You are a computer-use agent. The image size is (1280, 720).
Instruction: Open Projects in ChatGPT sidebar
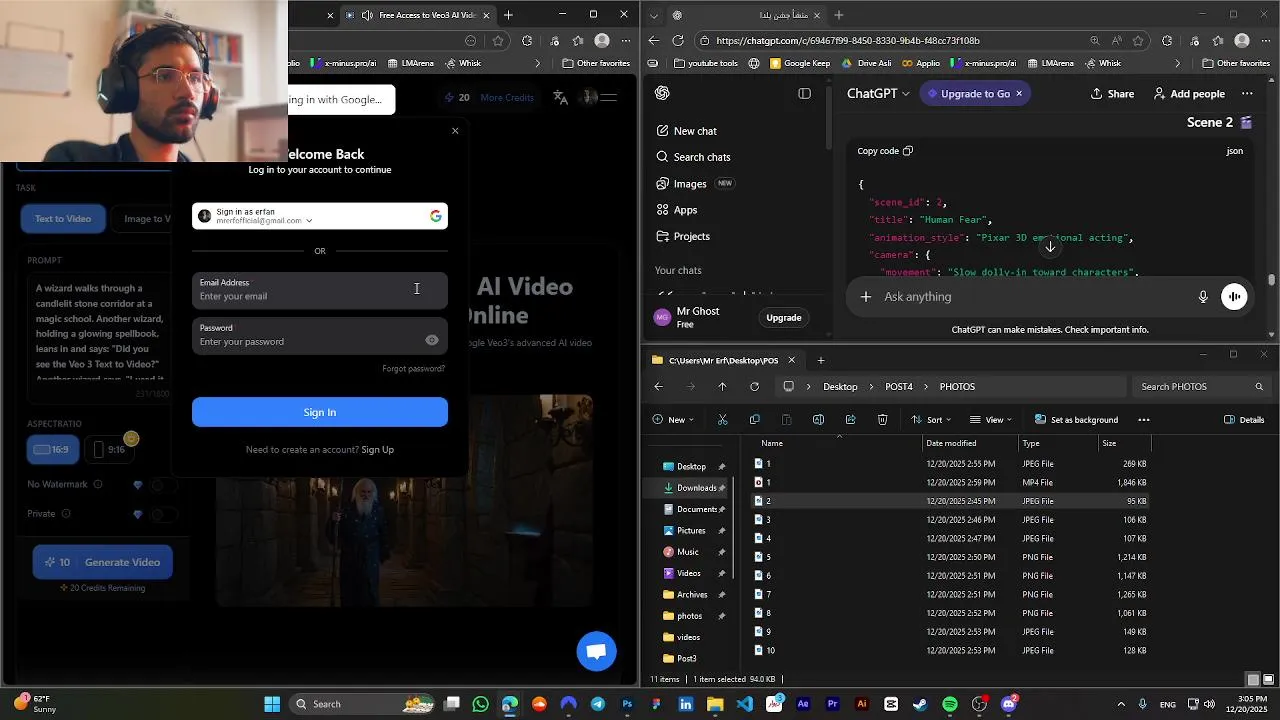click(x=682, y=237)
